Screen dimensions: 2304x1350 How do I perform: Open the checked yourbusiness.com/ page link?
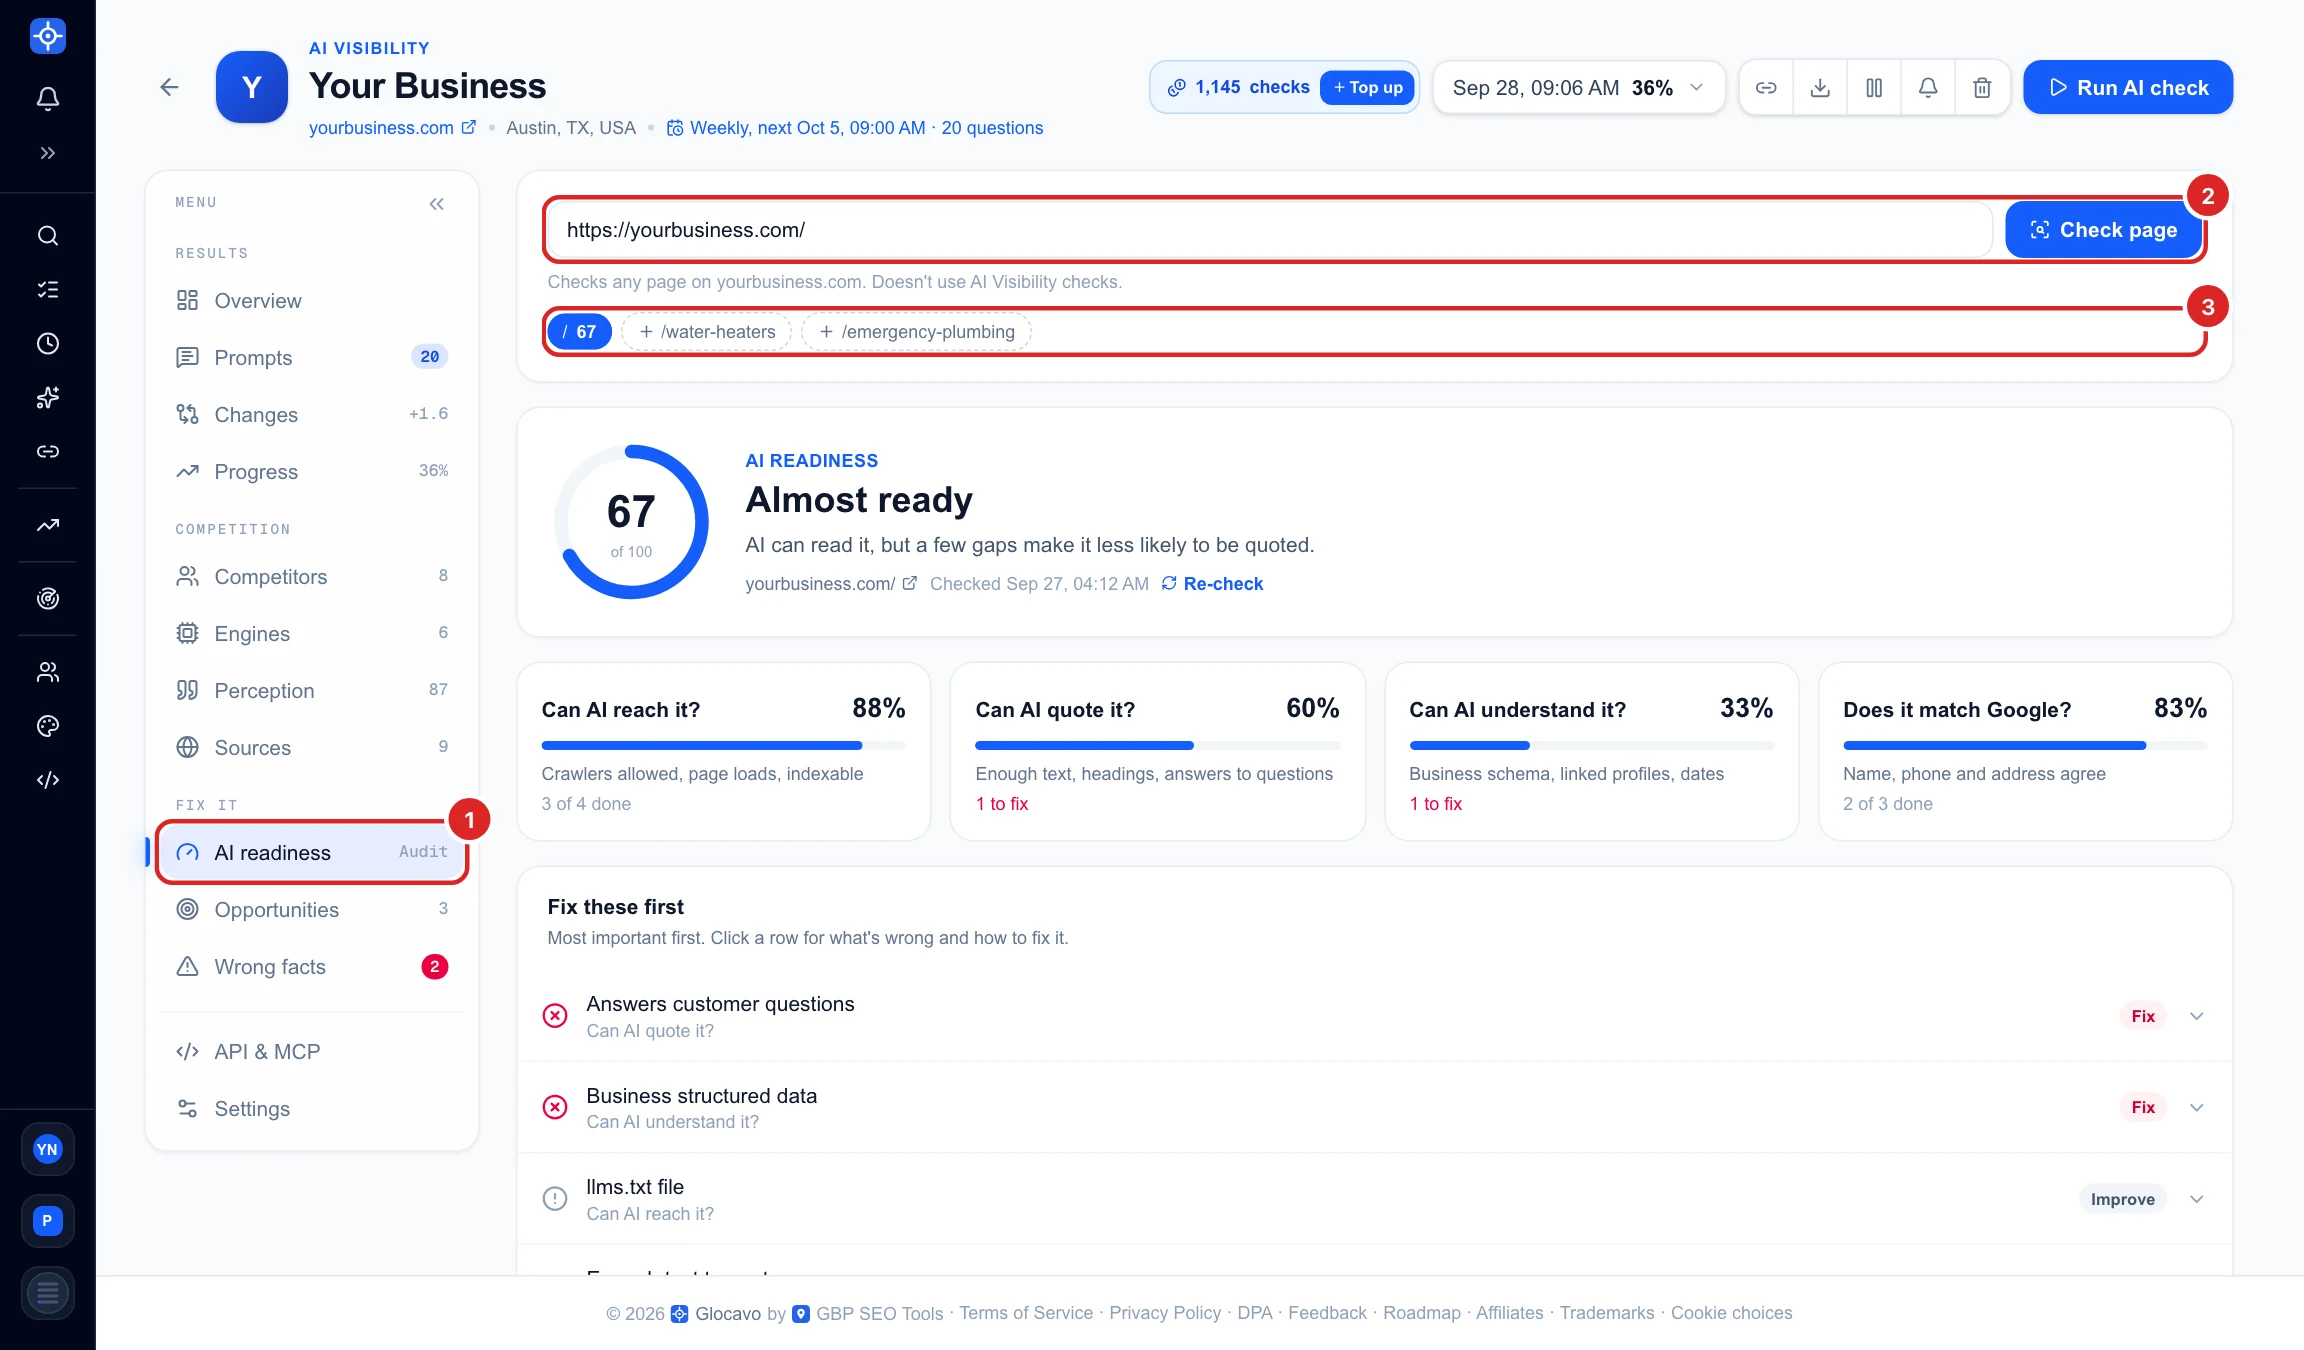pos(830,584)
